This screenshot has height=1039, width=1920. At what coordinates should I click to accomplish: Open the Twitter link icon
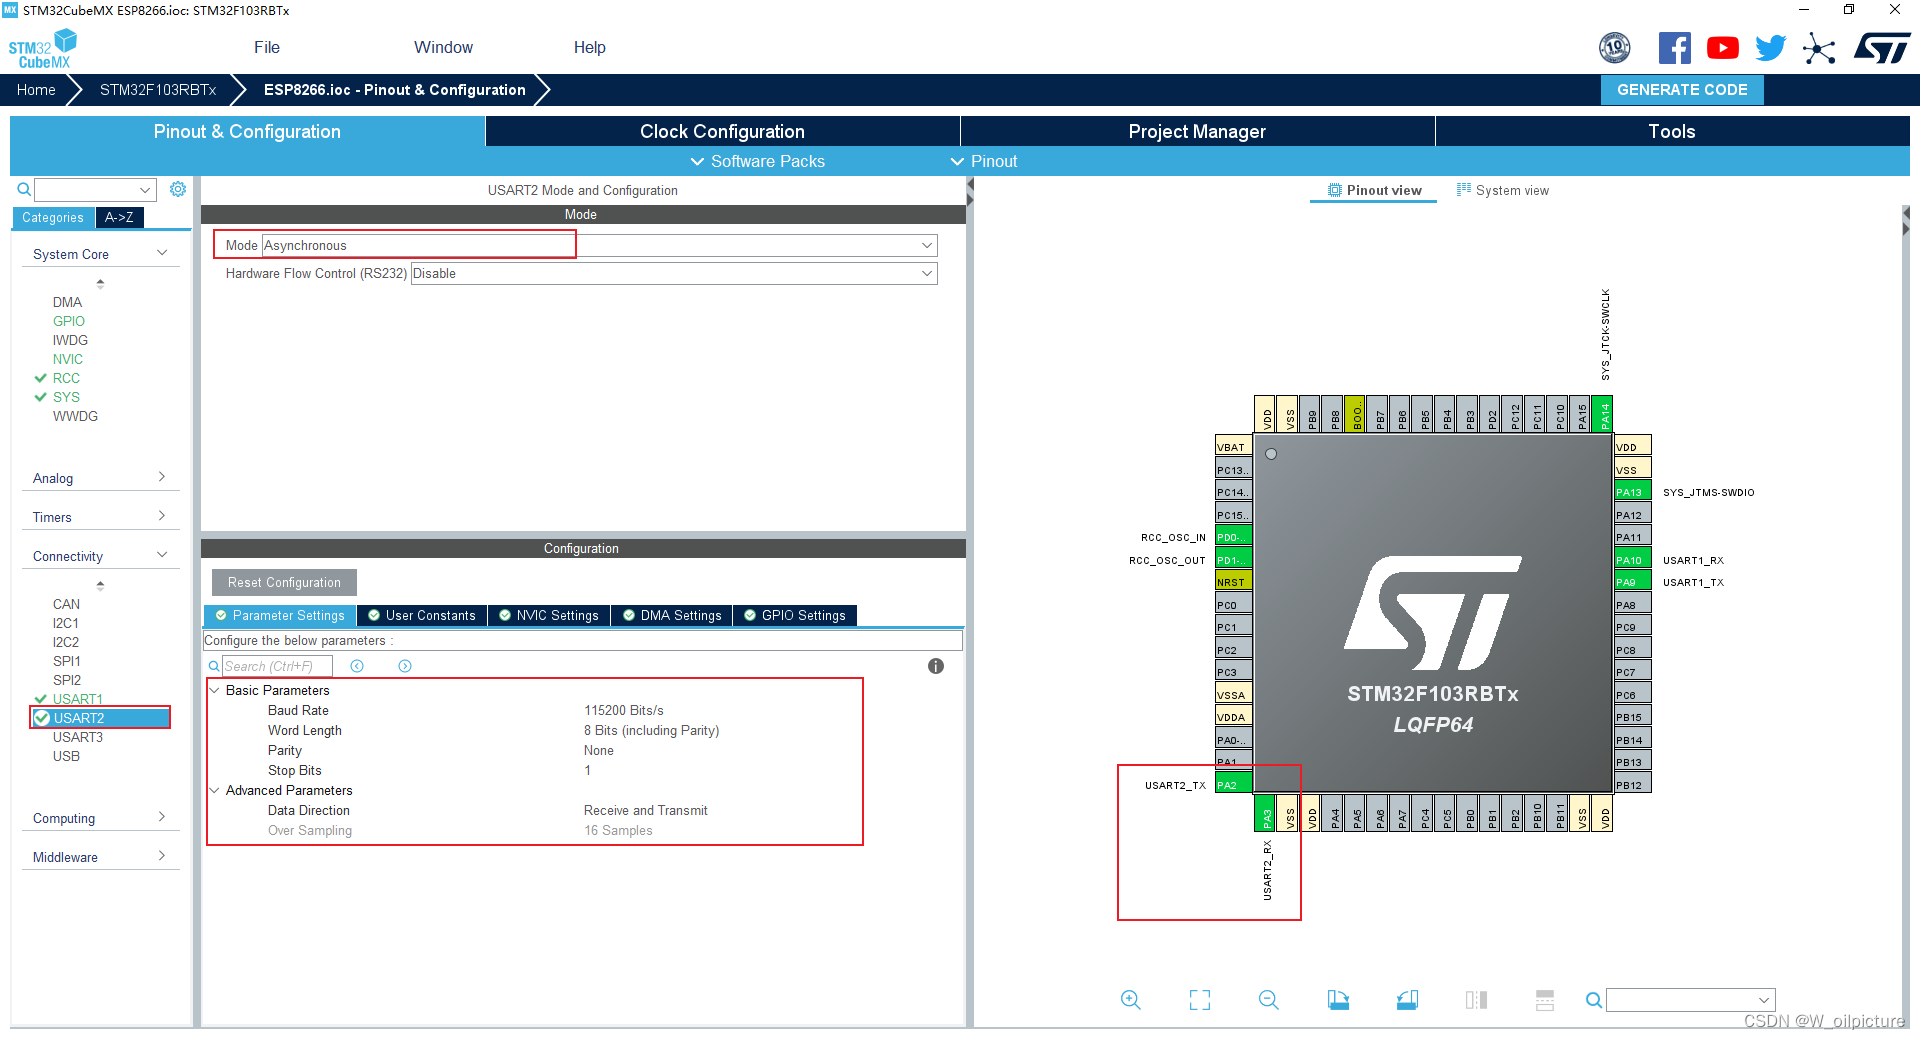[1770, 48]
